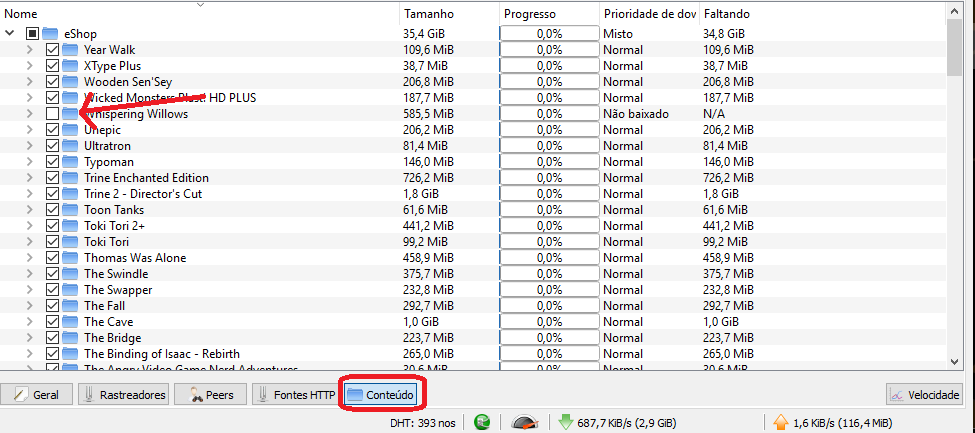Toggle the eShop root tri-state checkbox
This screenshot has width=975, height=433.
point(32,34)
